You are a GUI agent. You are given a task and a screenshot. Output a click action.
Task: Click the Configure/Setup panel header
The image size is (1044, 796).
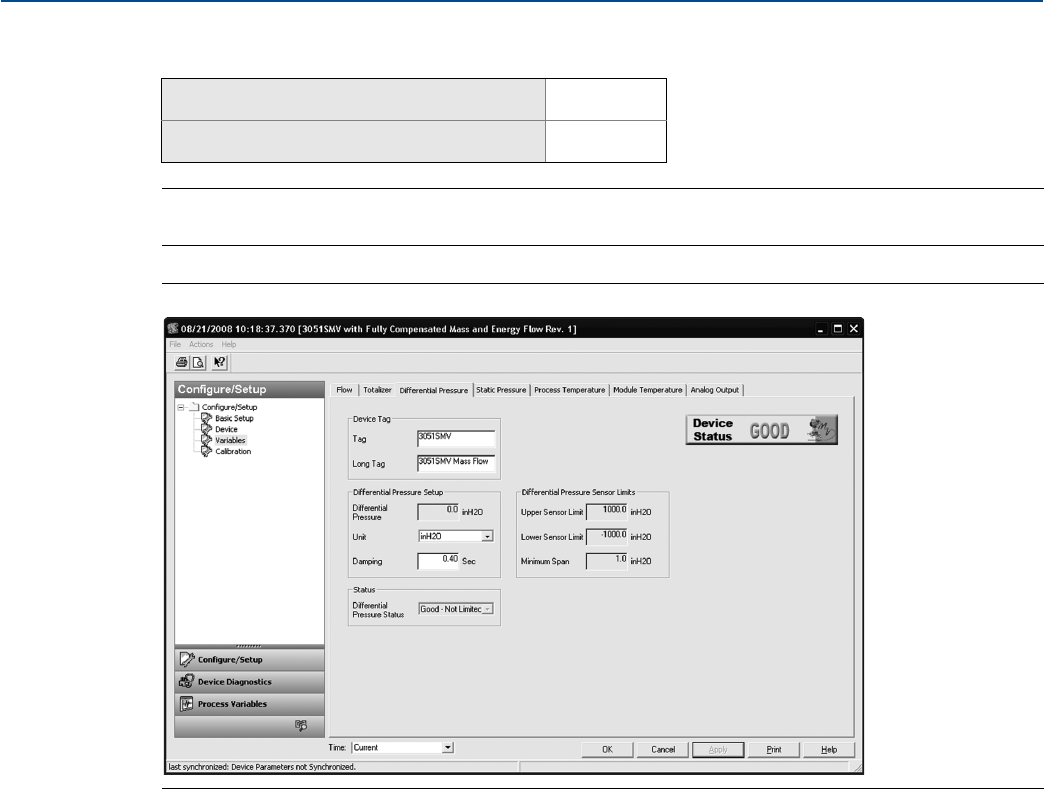click(x=249, y=389)
